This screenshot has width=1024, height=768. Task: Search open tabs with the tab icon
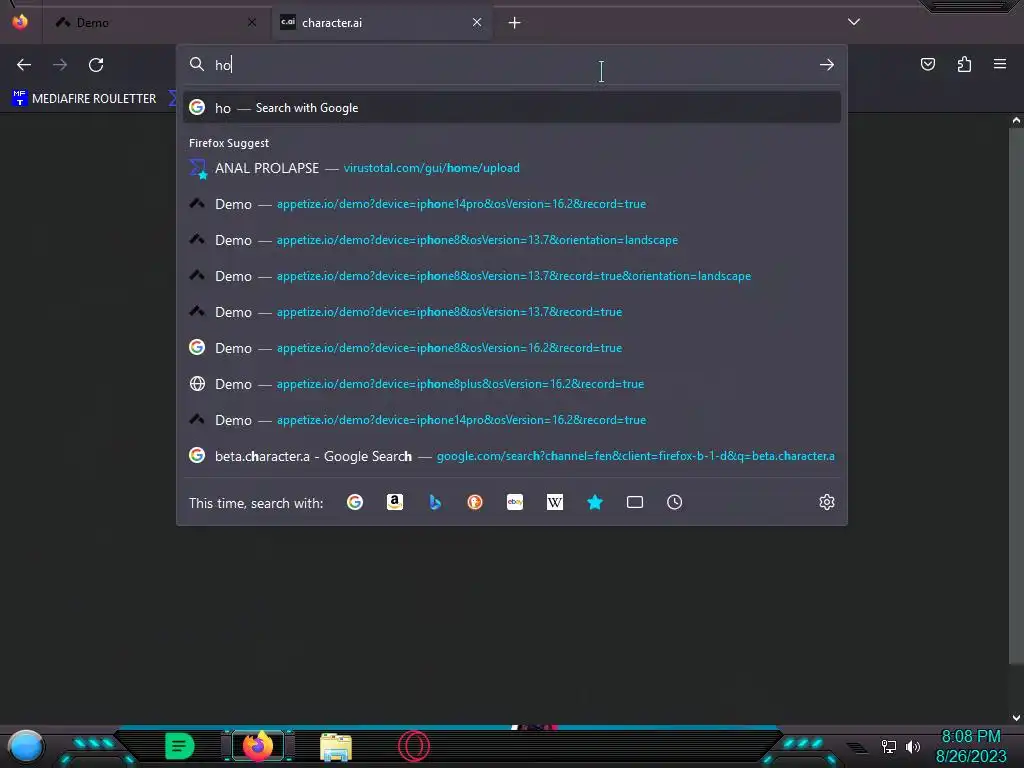pos(635,502)
